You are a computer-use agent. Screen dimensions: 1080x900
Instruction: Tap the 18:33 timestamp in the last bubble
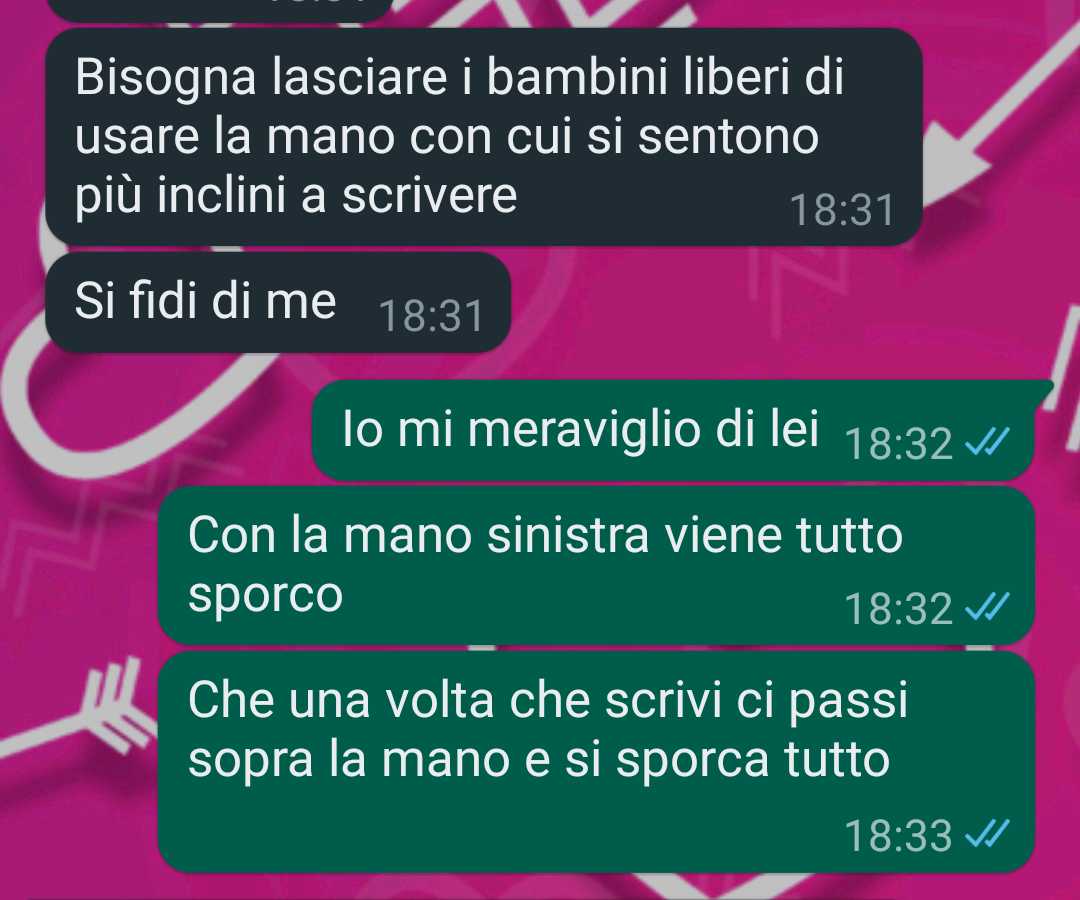pos(898,835)
